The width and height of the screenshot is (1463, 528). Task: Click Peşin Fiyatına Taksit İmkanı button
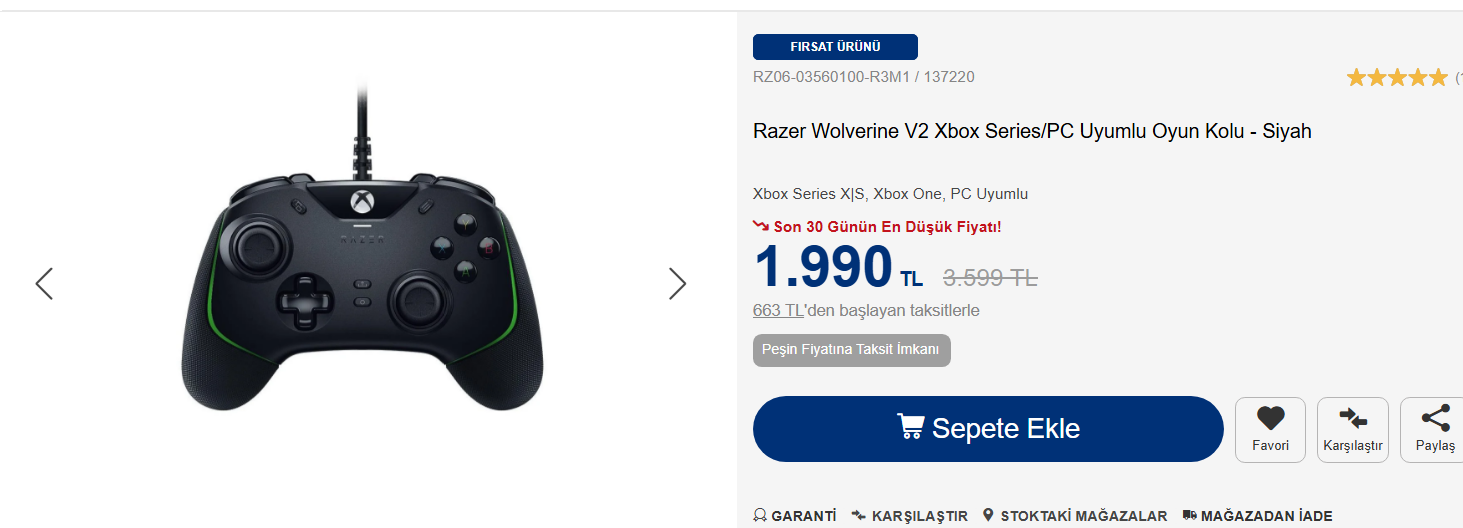tap(851, 350)
